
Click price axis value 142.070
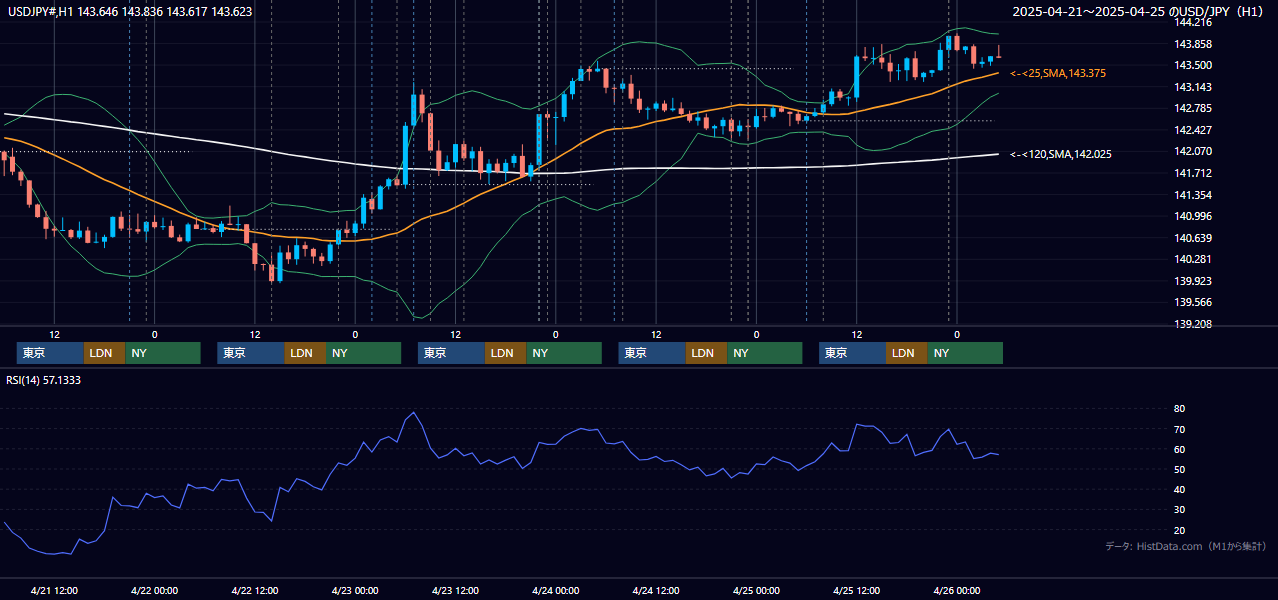pyautogui.click(x=1194, y=151)
